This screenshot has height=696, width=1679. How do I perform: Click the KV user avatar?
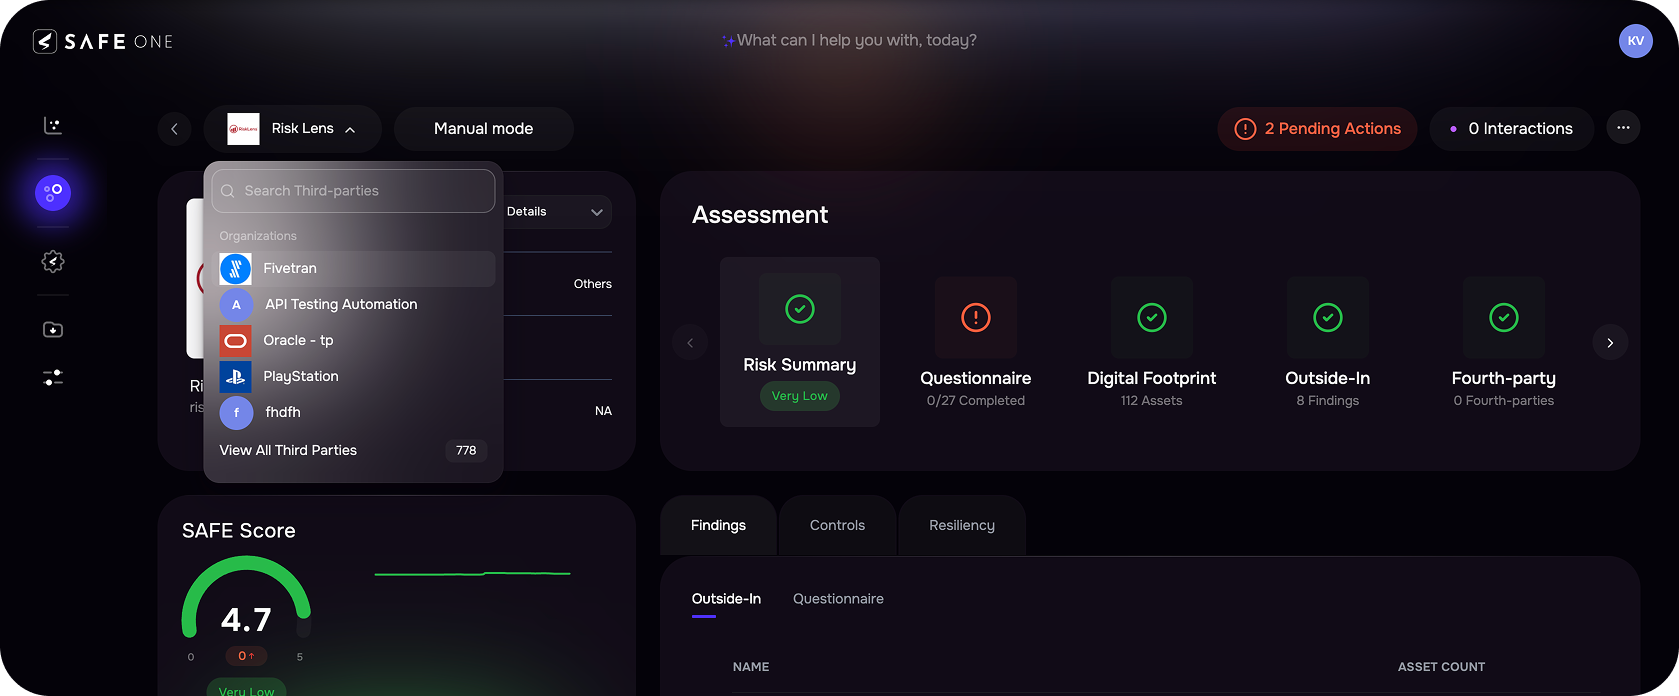(1636, 41)
